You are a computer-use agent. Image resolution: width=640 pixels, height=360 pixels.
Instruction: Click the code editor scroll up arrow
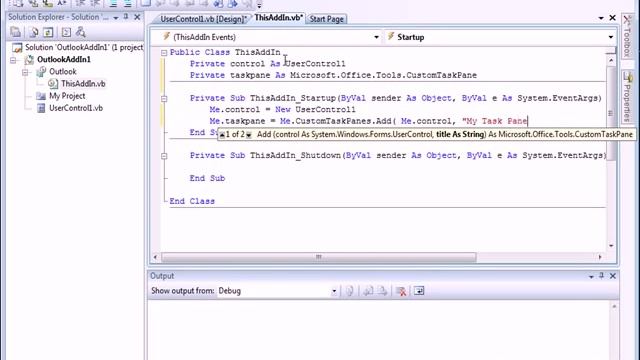click(611, 61)
